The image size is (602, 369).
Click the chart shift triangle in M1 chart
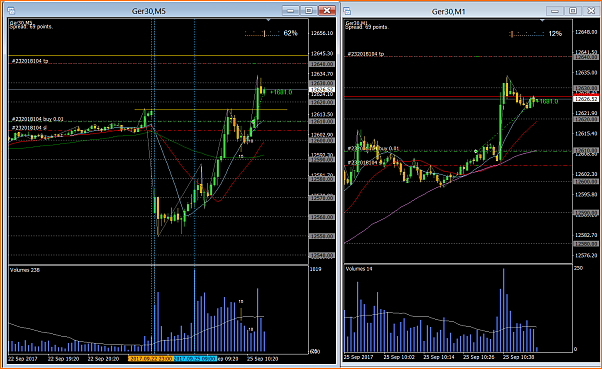click(x=542, y=20)
